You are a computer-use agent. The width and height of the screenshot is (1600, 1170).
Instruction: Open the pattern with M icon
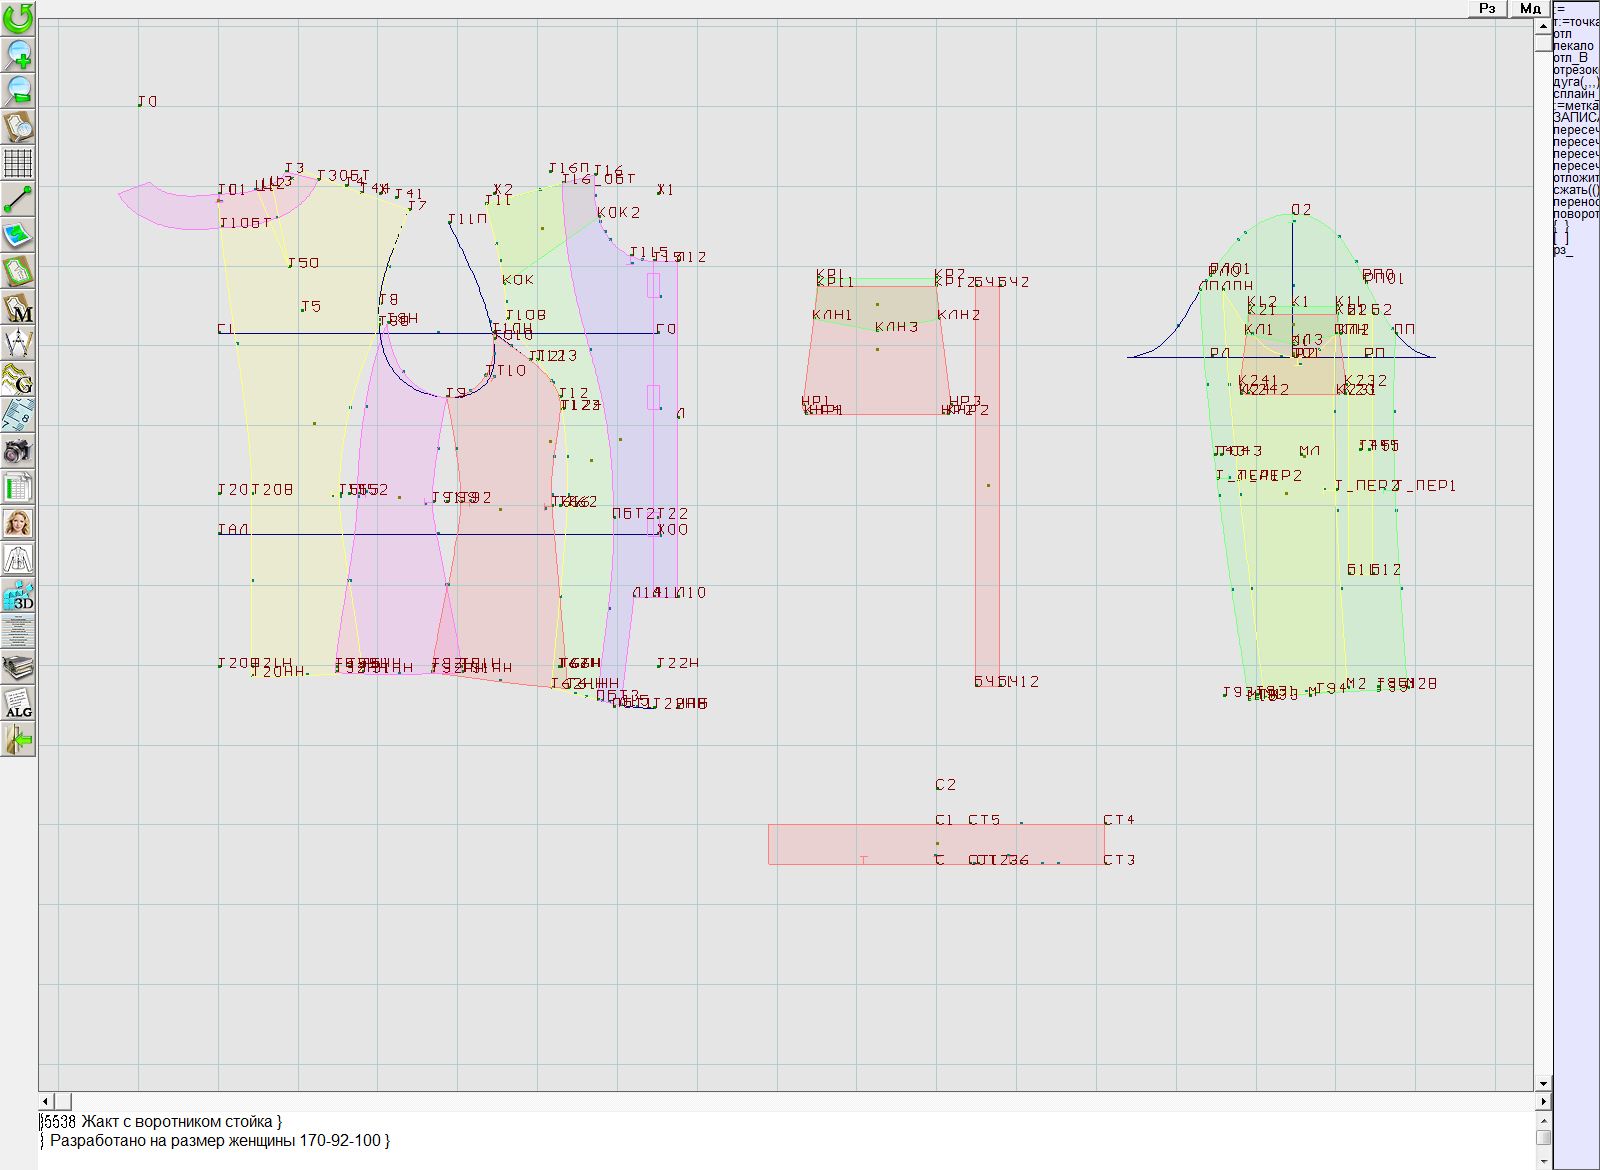tap(18, 308)
